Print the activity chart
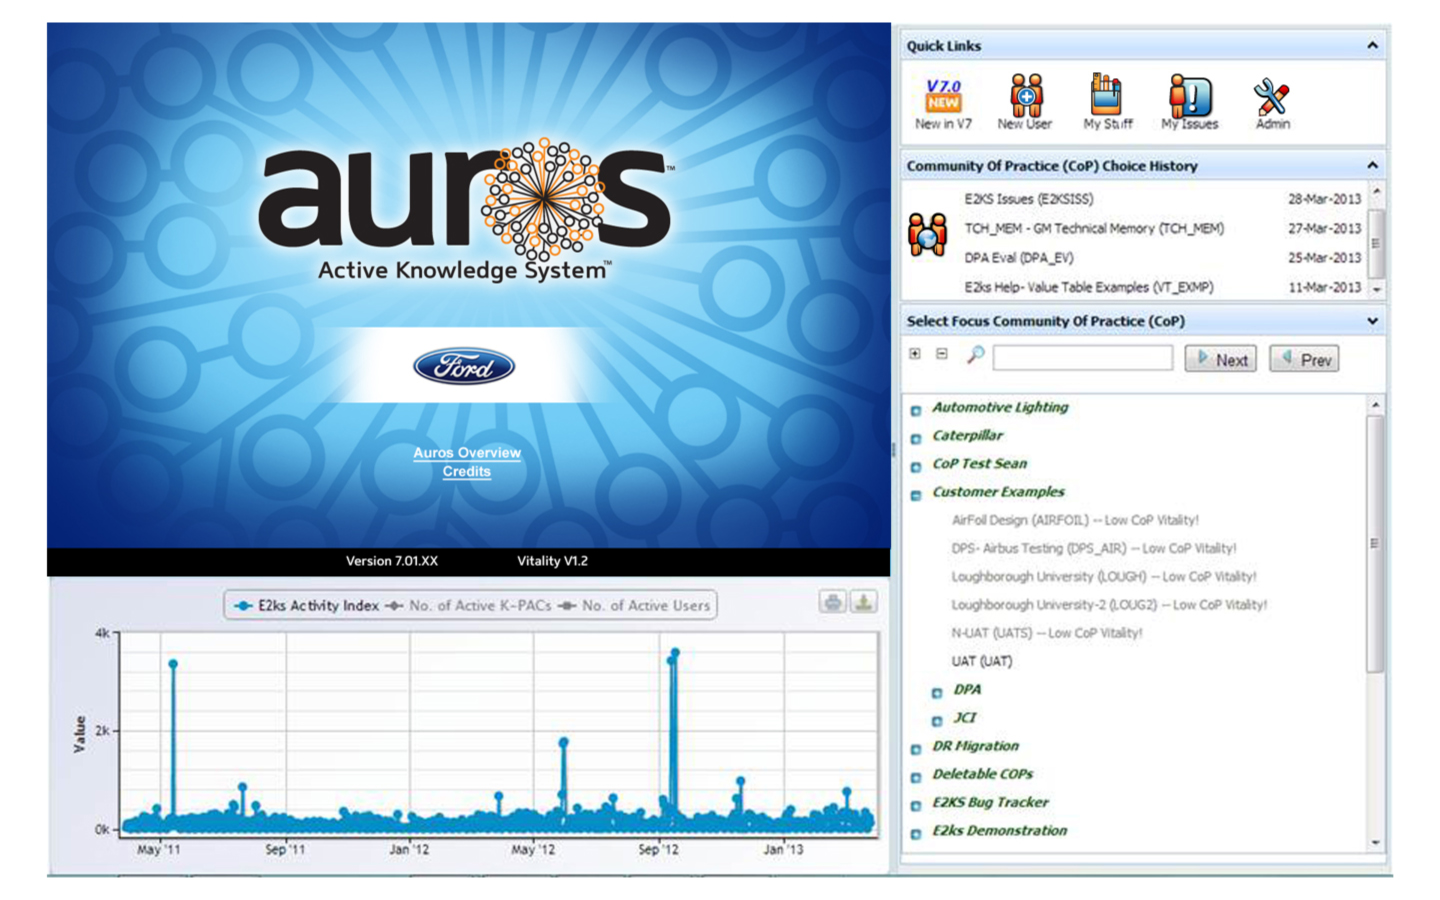1440x900 pixels. click(x=833, y=602)
